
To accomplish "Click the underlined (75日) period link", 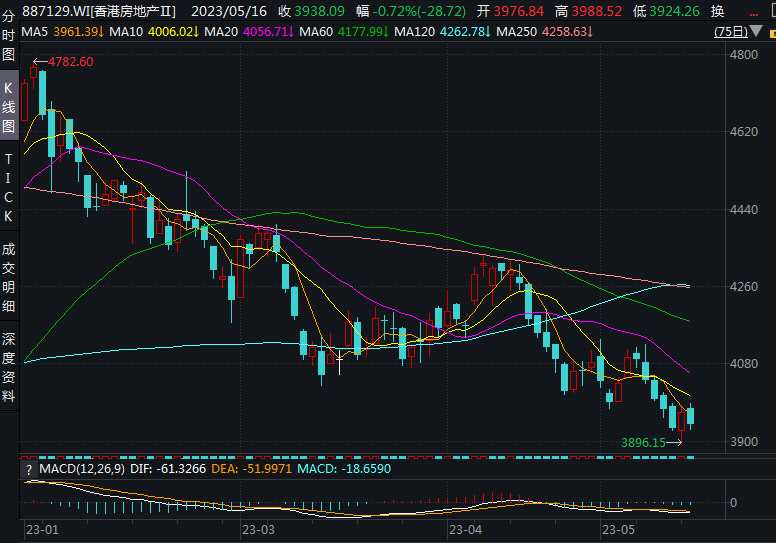I will pos(731,32).
